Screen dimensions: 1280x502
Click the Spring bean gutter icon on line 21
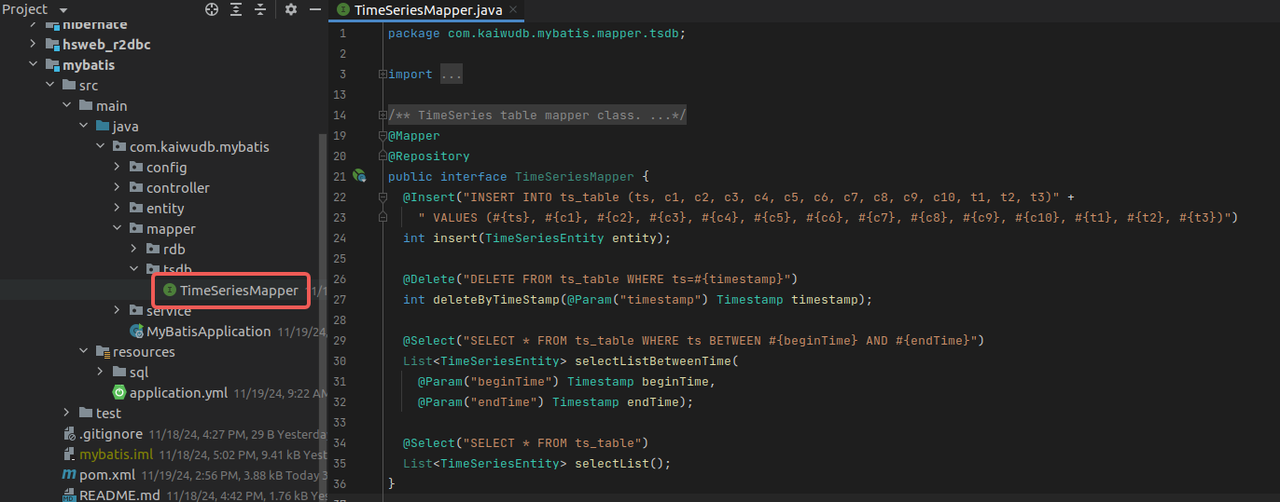(x=359, y=176)
